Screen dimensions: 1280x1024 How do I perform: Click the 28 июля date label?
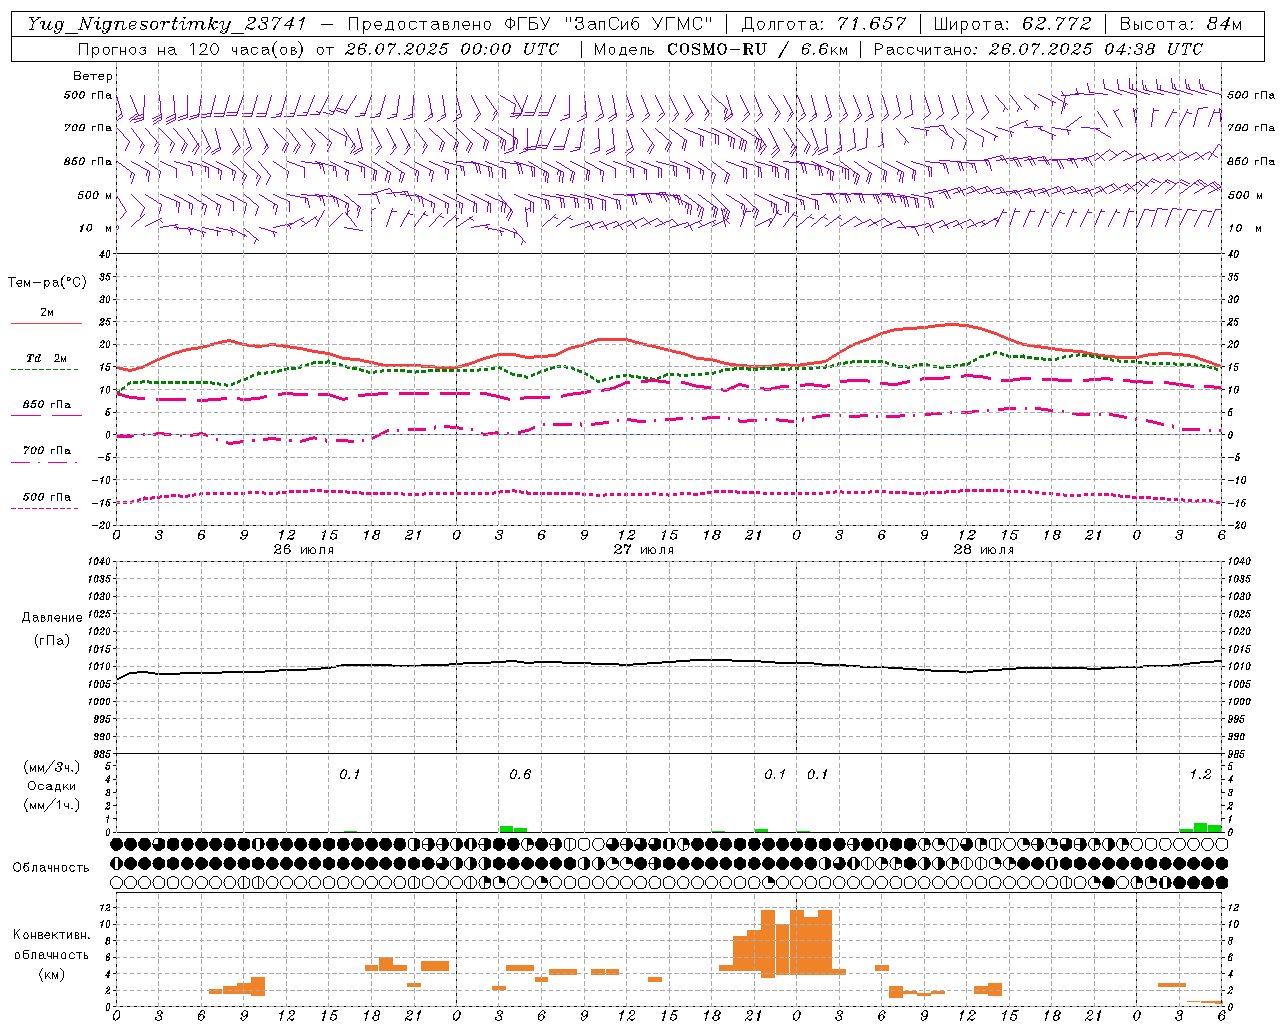pos(983,550)
